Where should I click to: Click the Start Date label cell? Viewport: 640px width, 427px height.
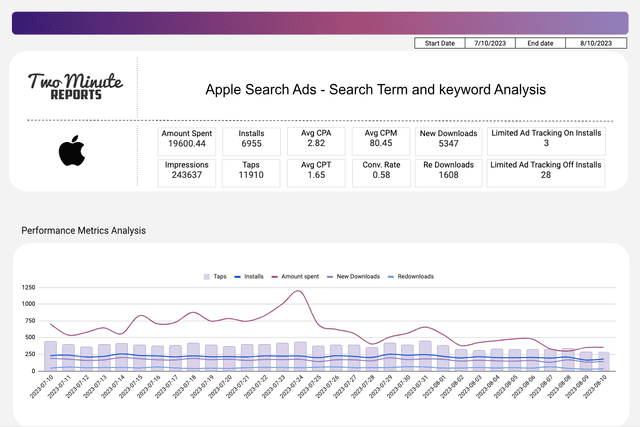pos(440,43)
